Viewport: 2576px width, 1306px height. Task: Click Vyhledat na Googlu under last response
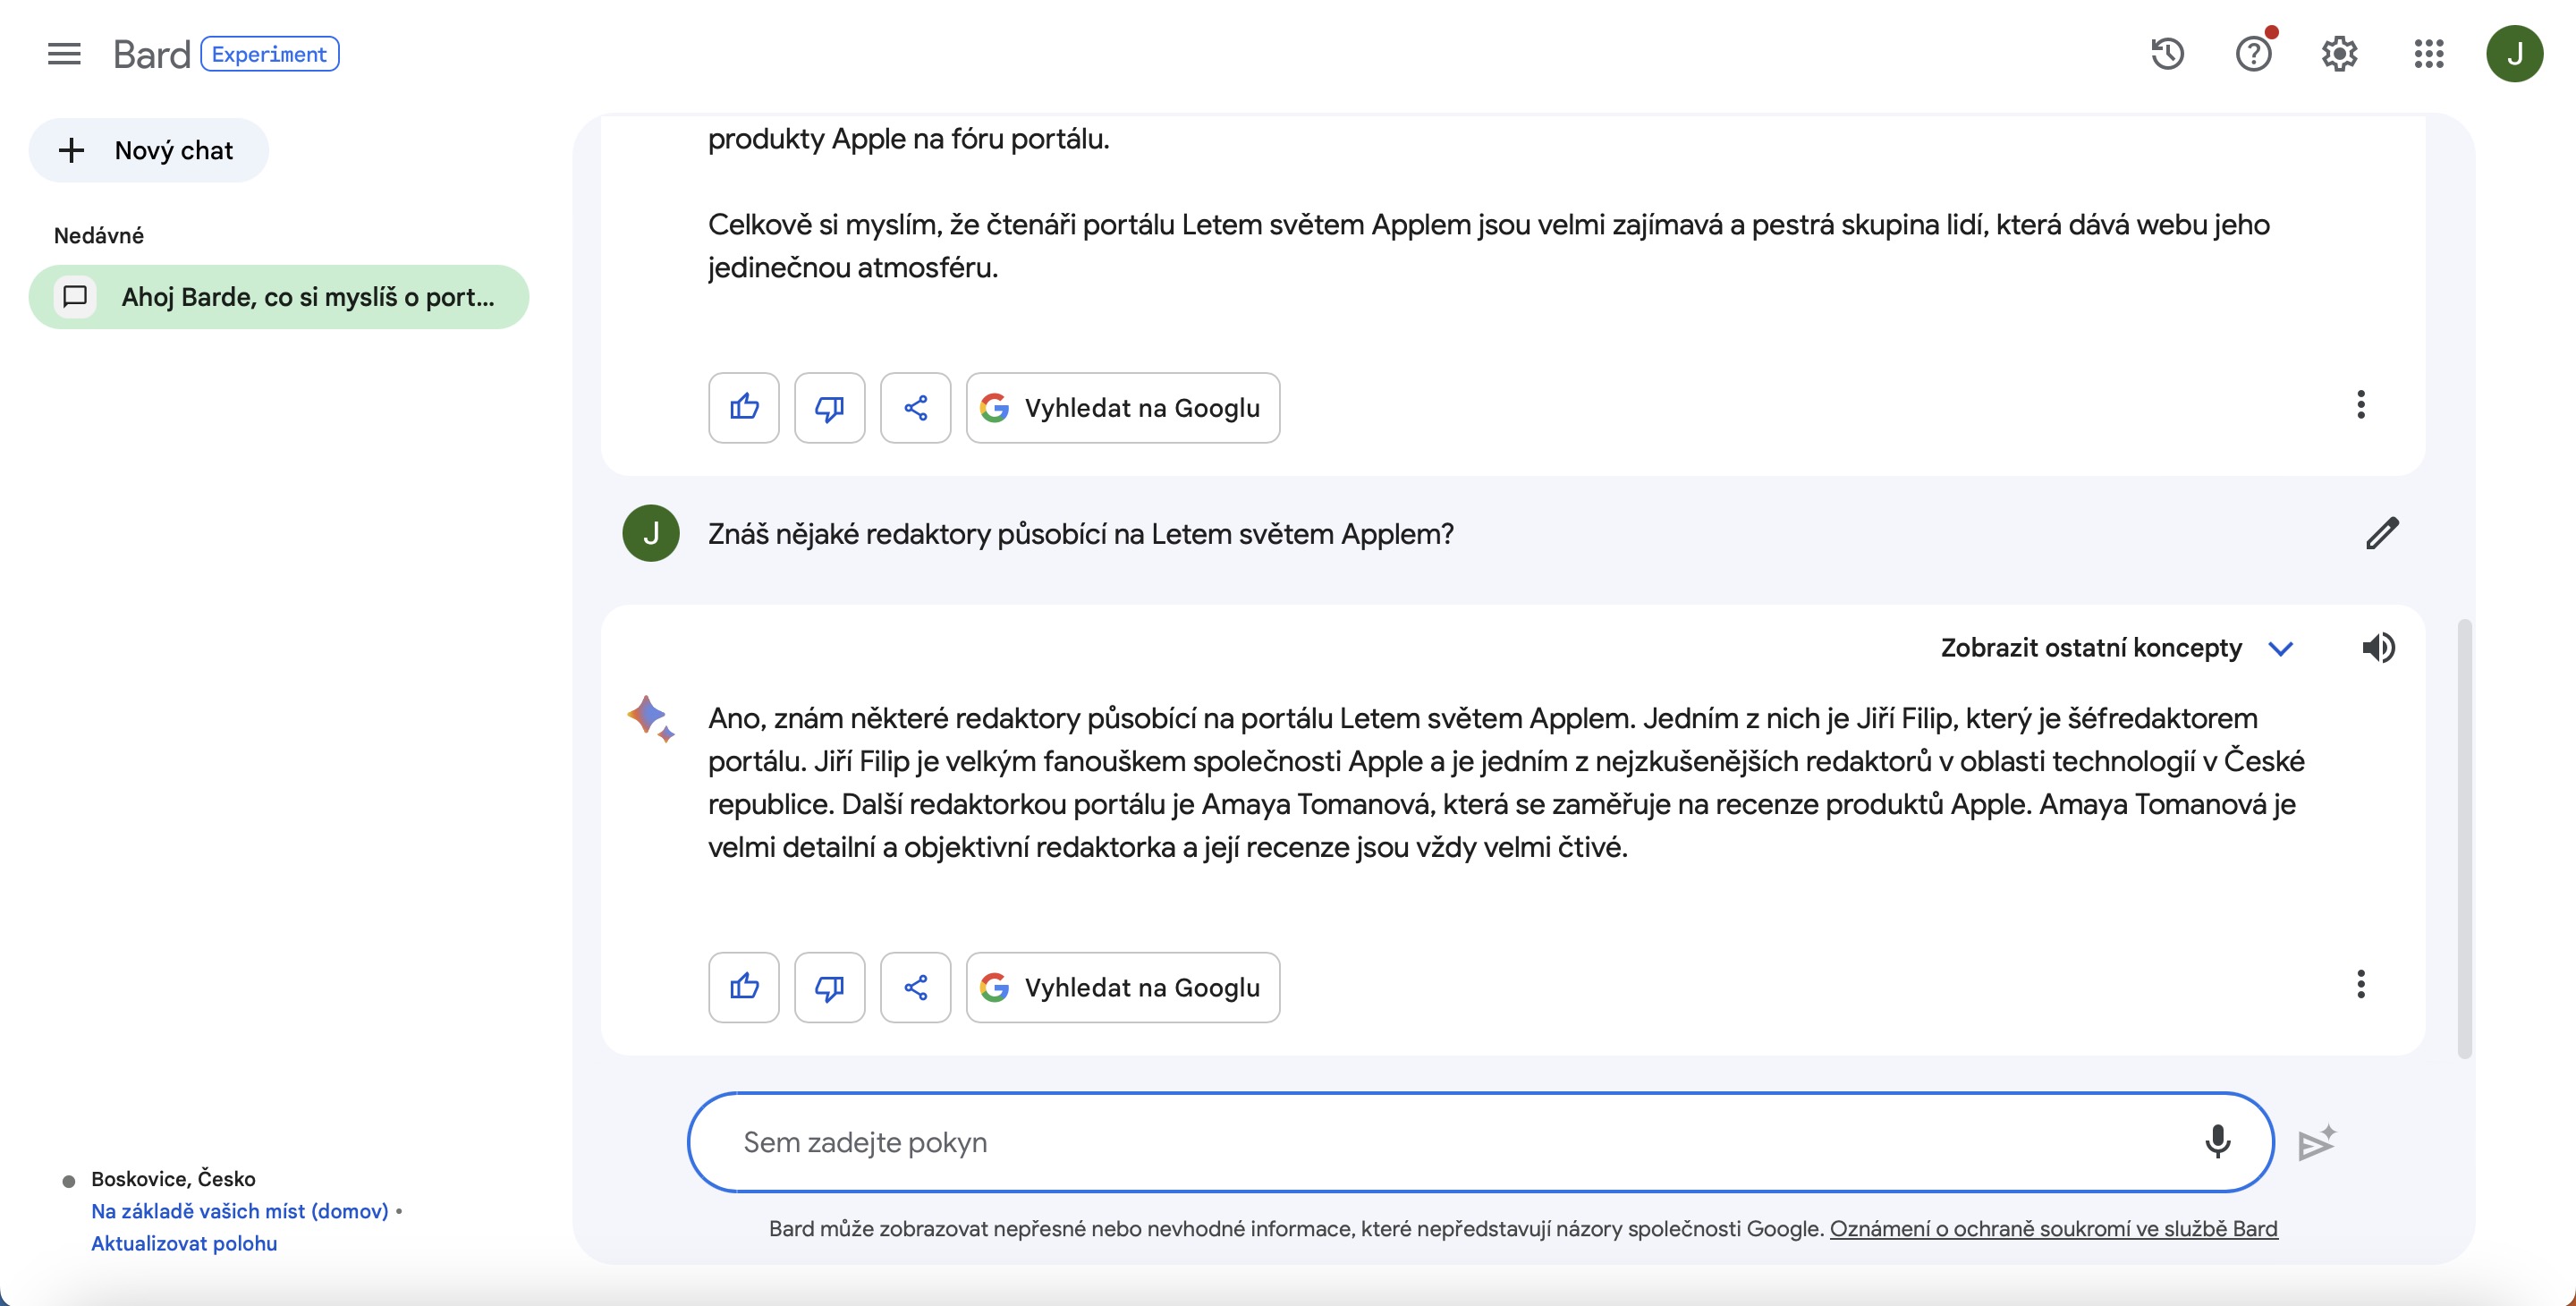tap(1122, 987)
